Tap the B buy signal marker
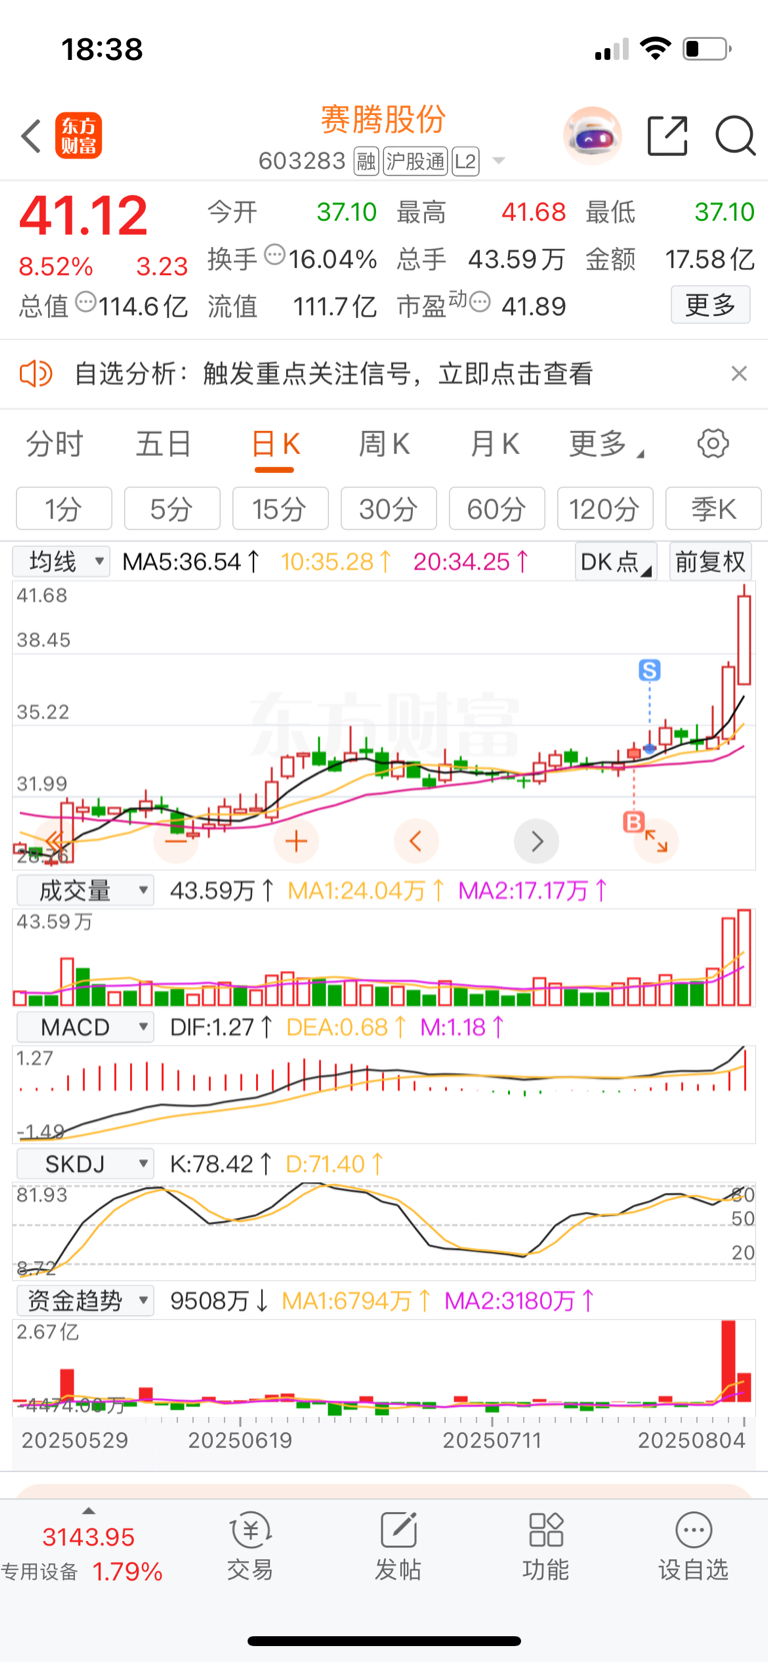768x1663 pixels. coord(634,821)
